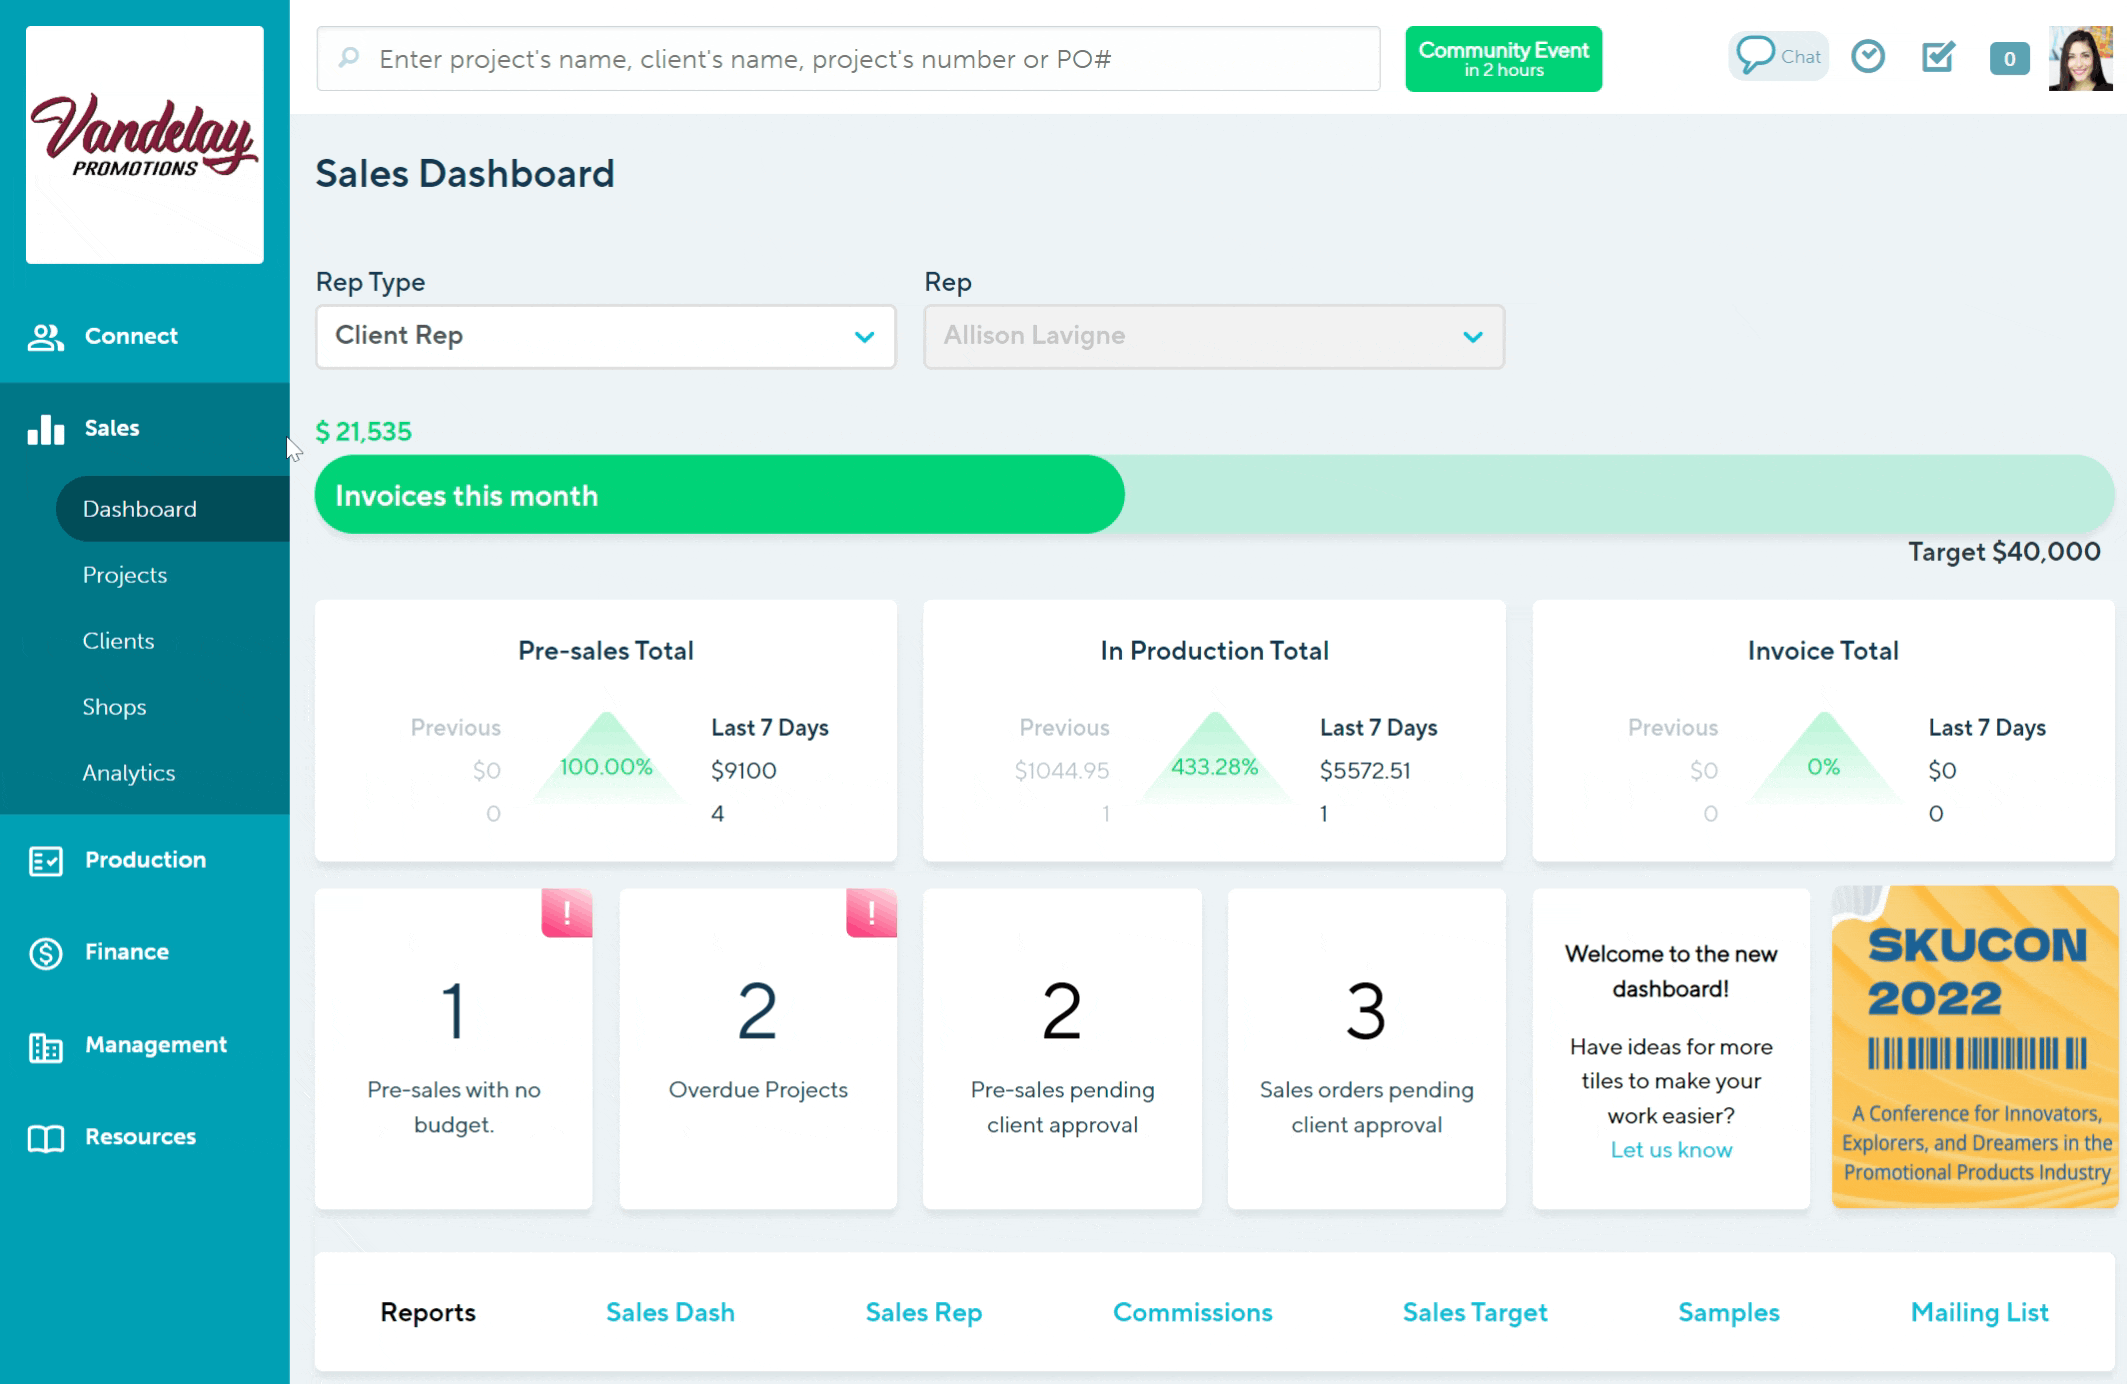The image size is (2127, 1384).
Task: Open the Connect section in sidebar
Action: point(130,336)
